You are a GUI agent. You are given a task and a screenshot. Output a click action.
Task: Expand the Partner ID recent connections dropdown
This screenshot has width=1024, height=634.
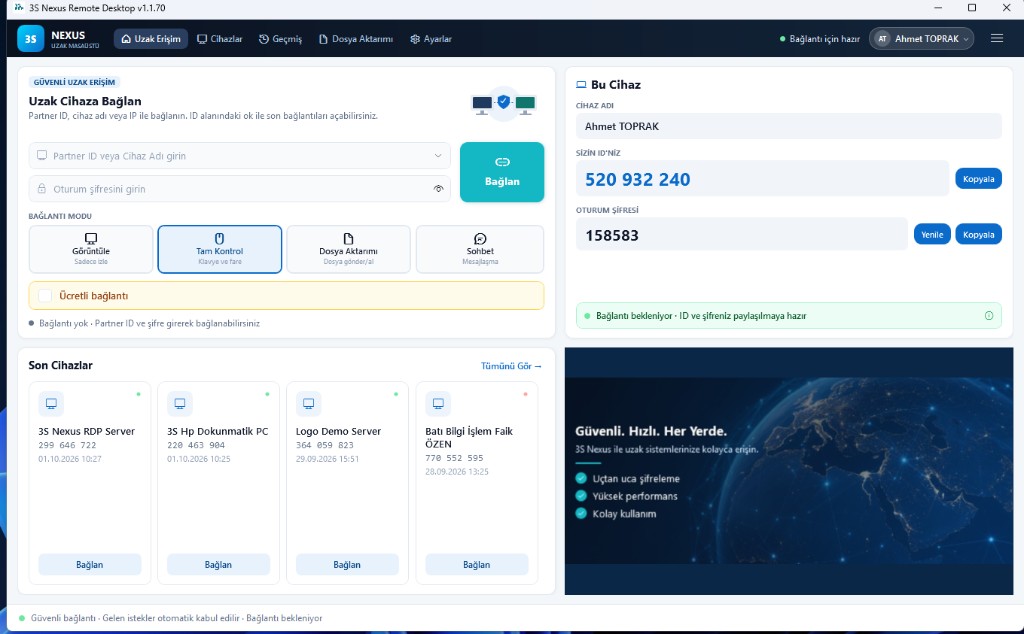438,155
